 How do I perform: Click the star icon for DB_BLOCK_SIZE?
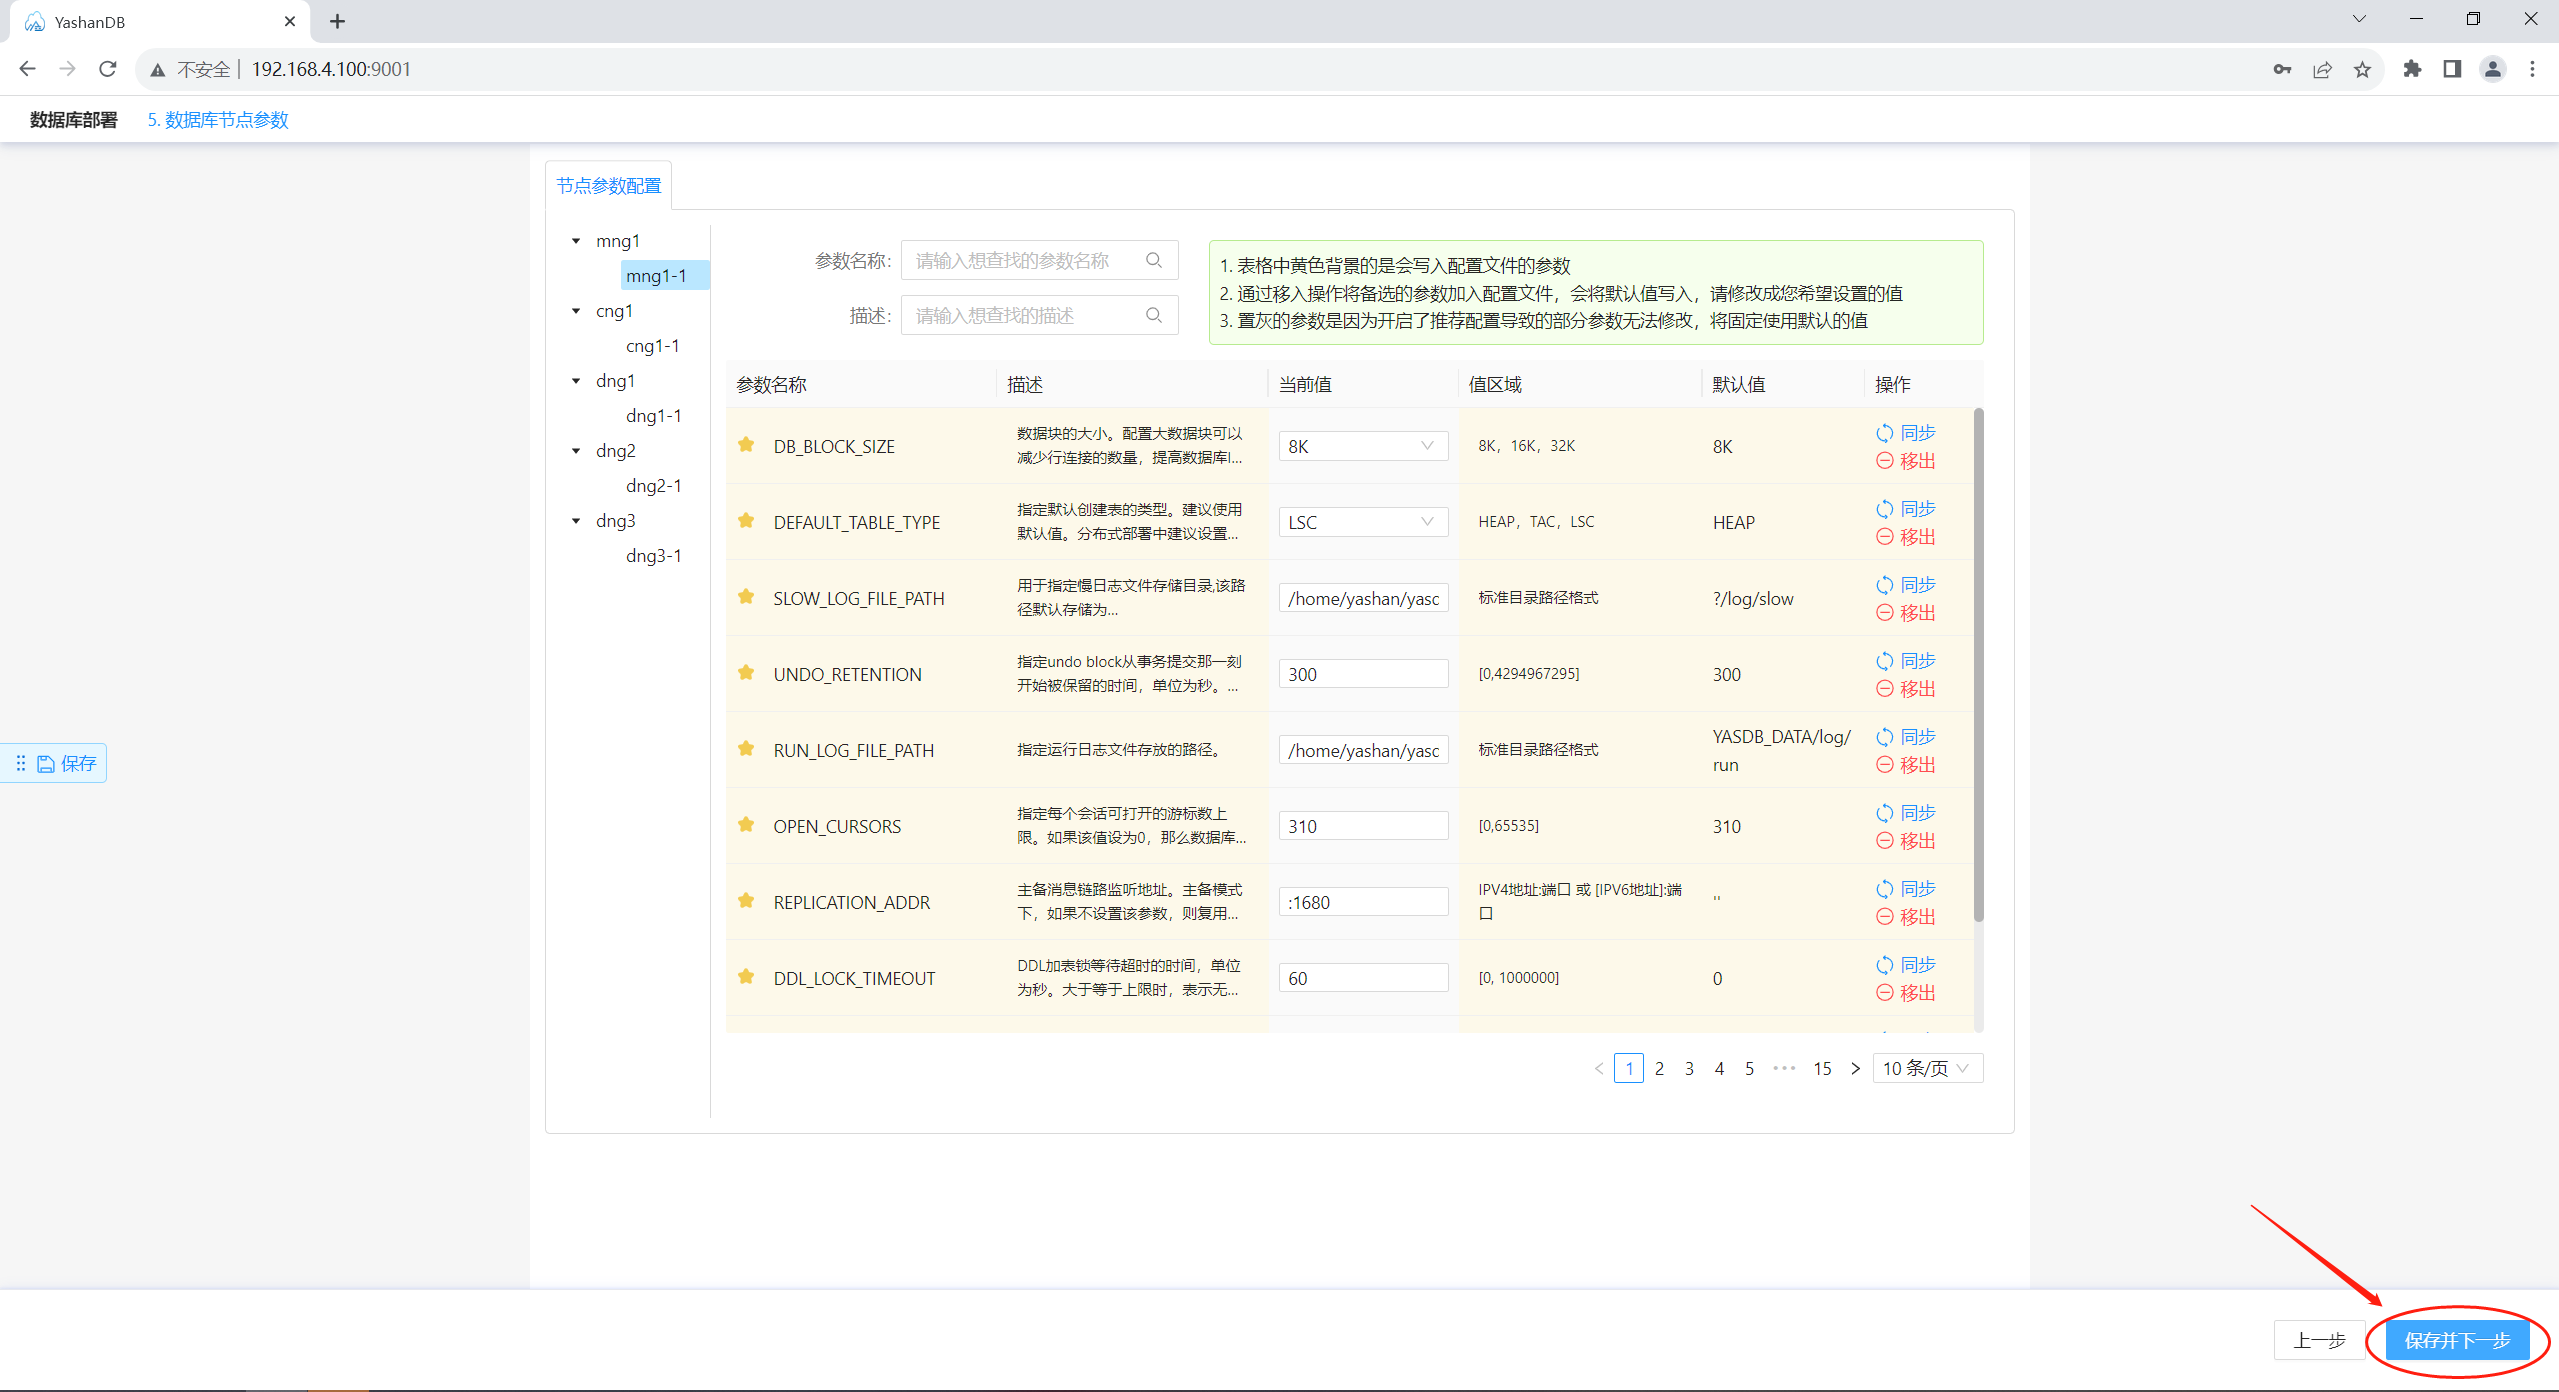pyautogui.click(x=746, y=445)
